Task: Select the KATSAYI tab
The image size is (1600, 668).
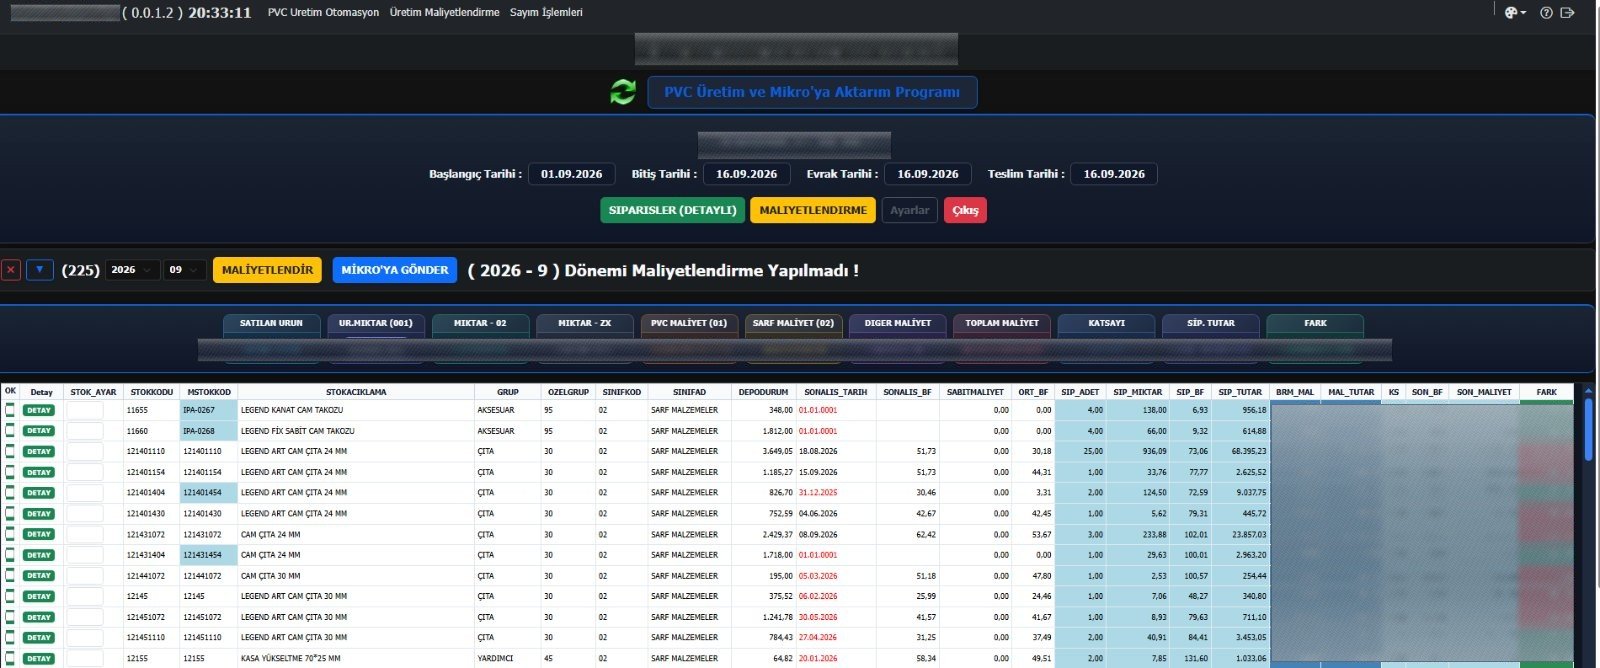Action: (1107, 324)
